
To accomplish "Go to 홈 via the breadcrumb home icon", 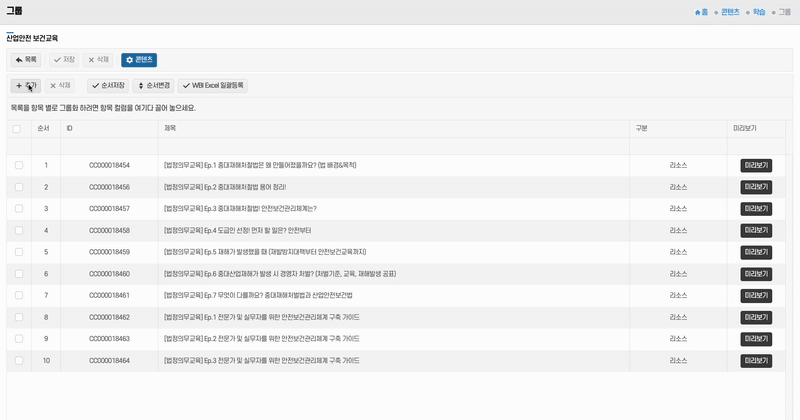I will click(702, 12).
